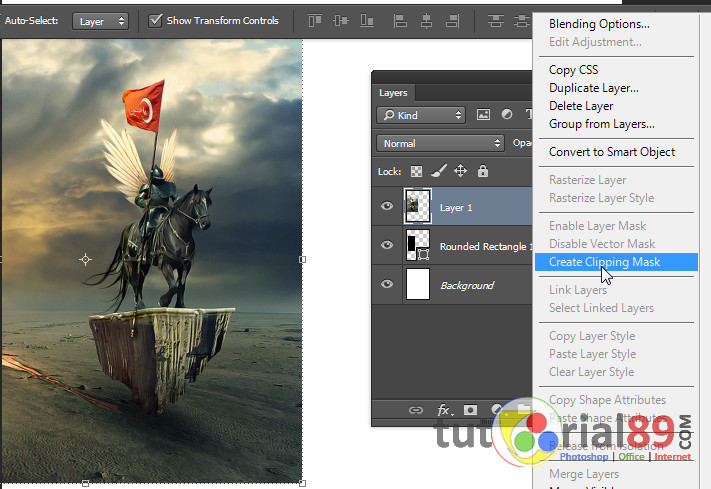Choose Convert to Smart Object
Screen dimensions: 711x489
coord(612,152)
